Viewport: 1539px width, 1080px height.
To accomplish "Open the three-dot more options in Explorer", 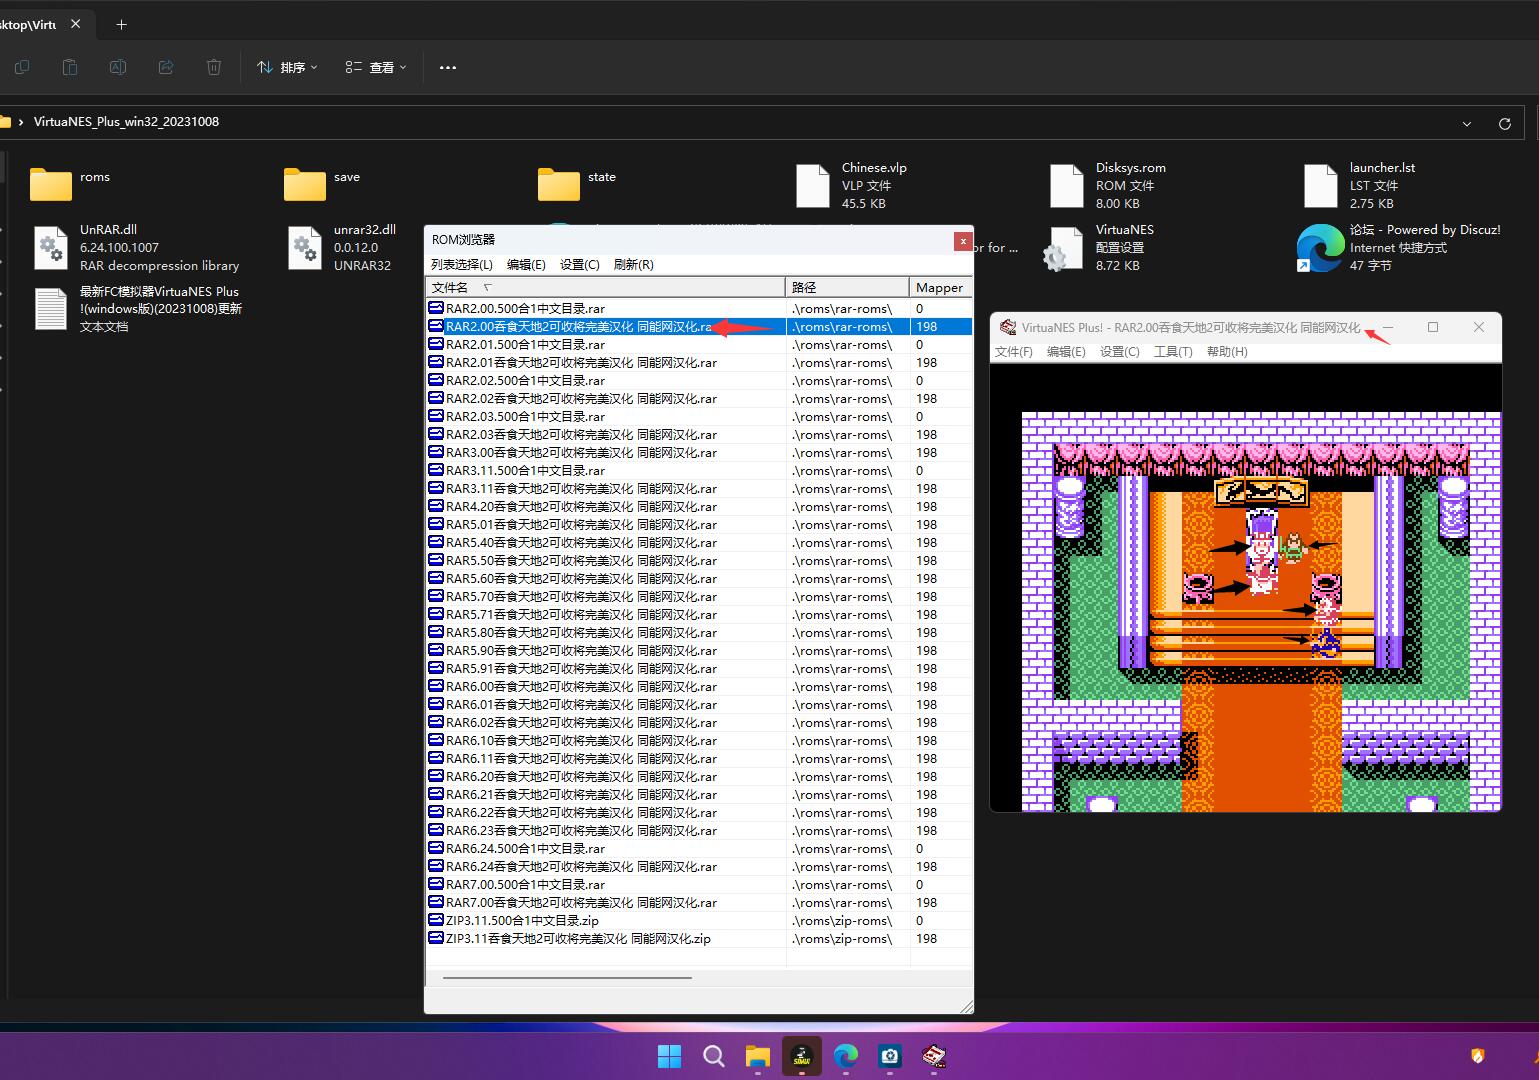I will [x=448, y=67].
